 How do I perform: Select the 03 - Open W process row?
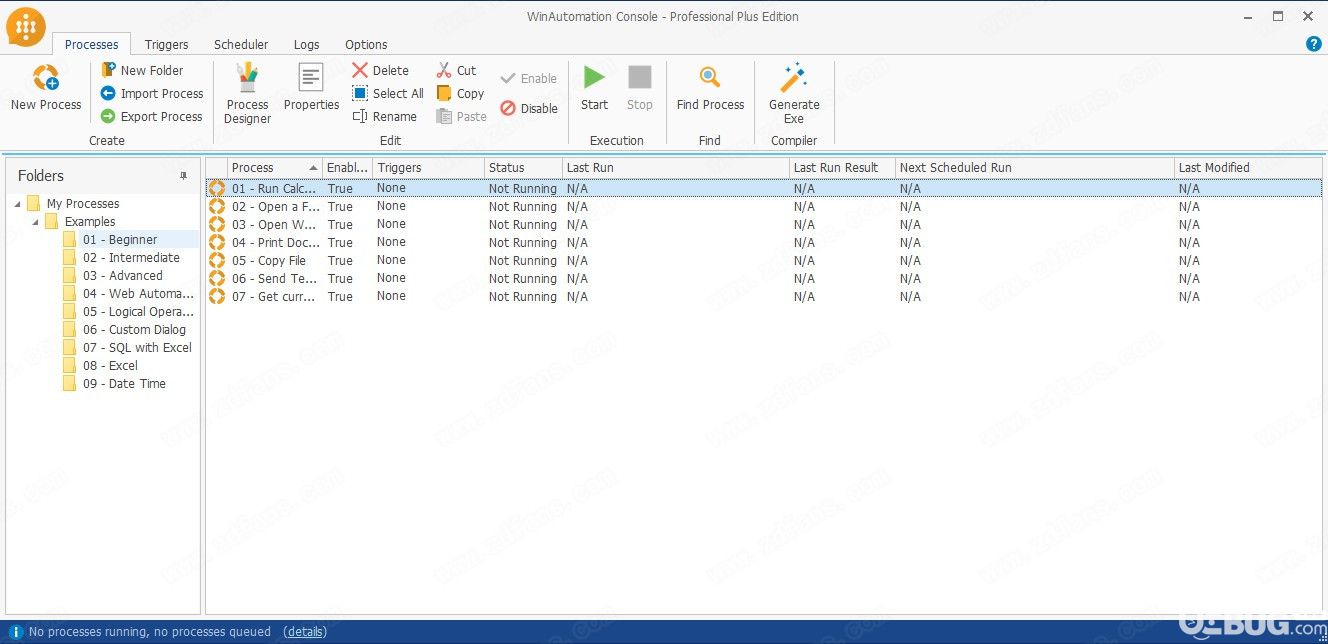pyautogui.click(x=764, y=224)
